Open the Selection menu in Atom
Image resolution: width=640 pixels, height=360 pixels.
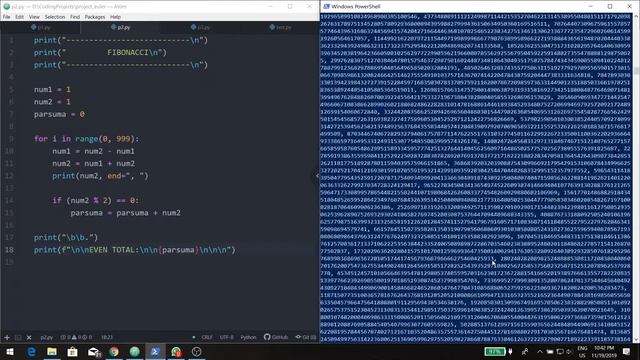pyautogui.click(x=55, y=17)
